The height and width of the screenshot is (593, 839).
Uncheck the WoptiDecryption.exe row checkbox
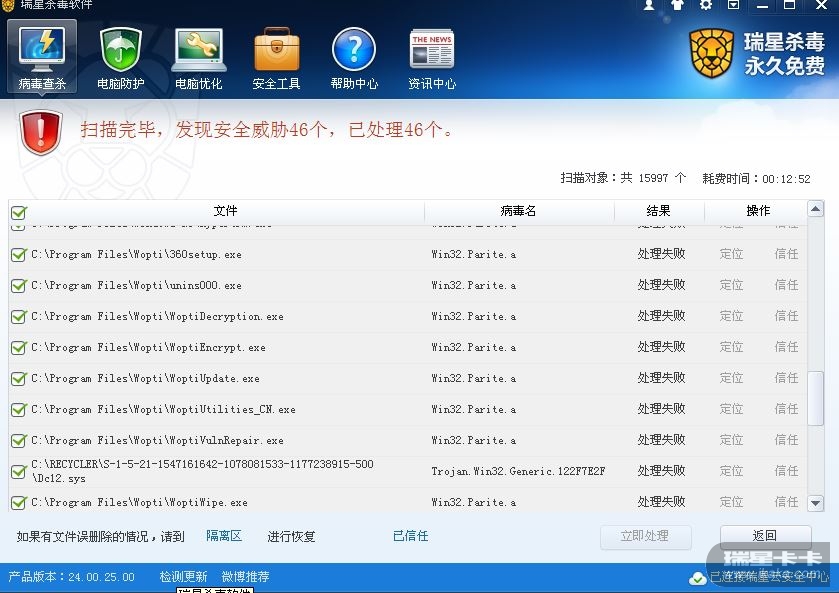click(19, 317)
